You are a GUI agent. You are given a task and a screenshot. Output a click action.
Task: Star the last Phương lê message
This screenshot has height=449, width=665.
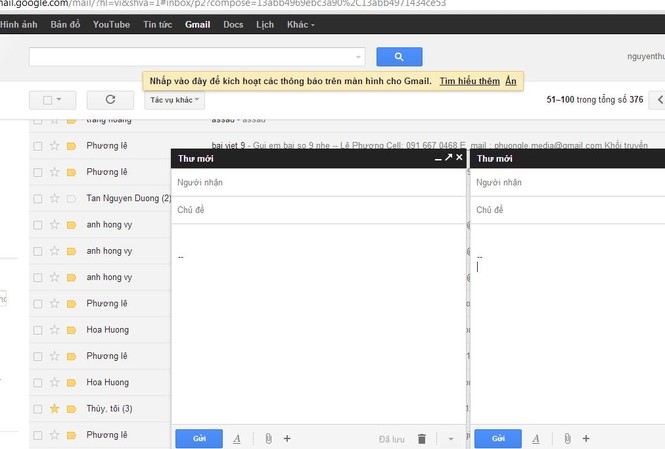54,435
